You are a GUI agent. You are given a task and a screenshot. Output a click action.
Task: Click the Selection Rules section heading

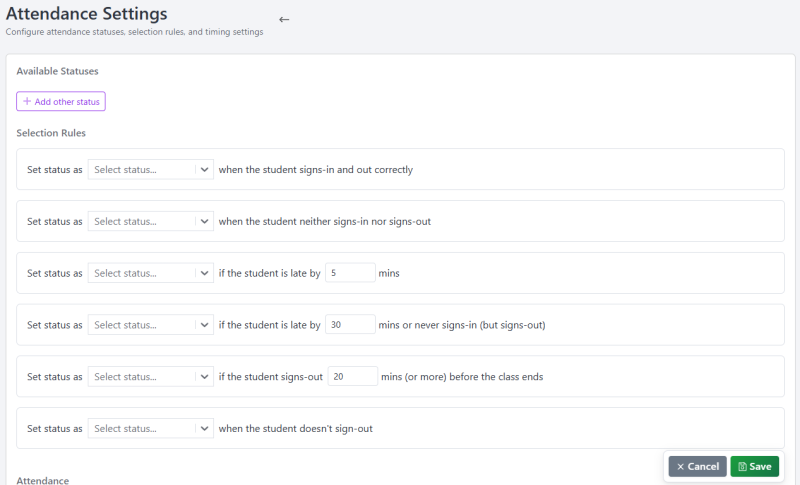(x=51, y=133)
